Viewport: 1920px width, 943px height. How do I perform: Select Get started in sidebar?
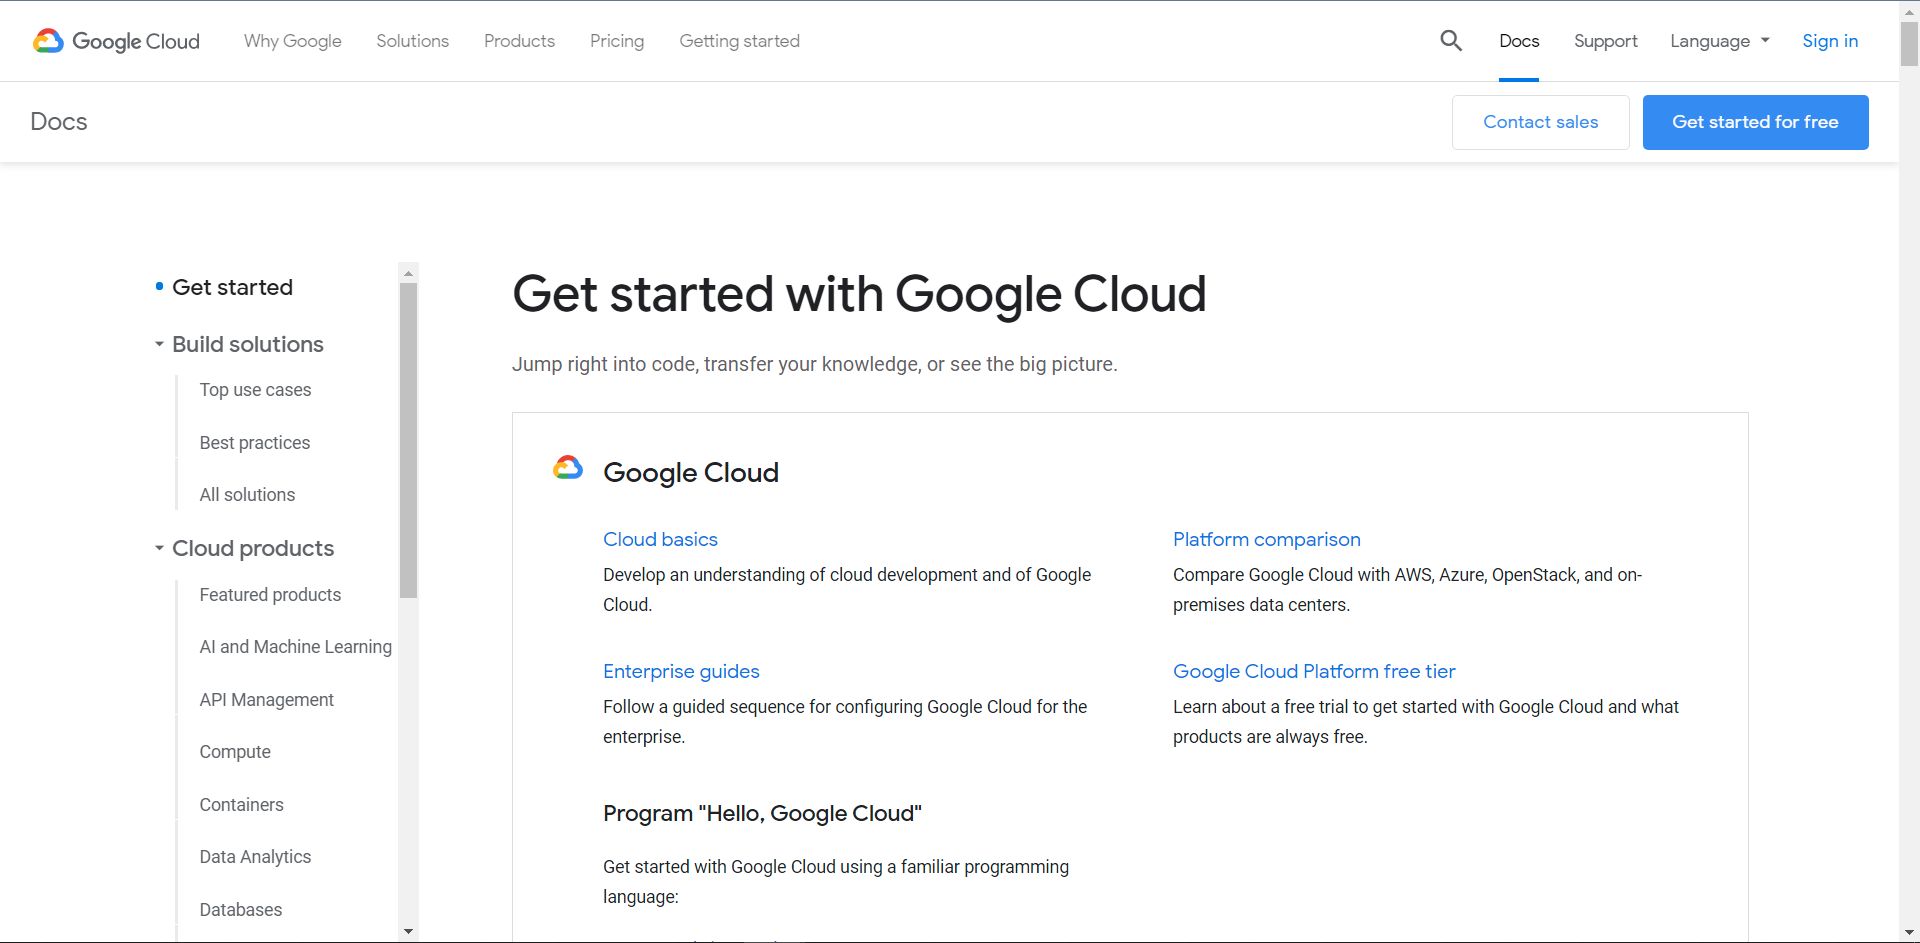click(x=232, y=287)
